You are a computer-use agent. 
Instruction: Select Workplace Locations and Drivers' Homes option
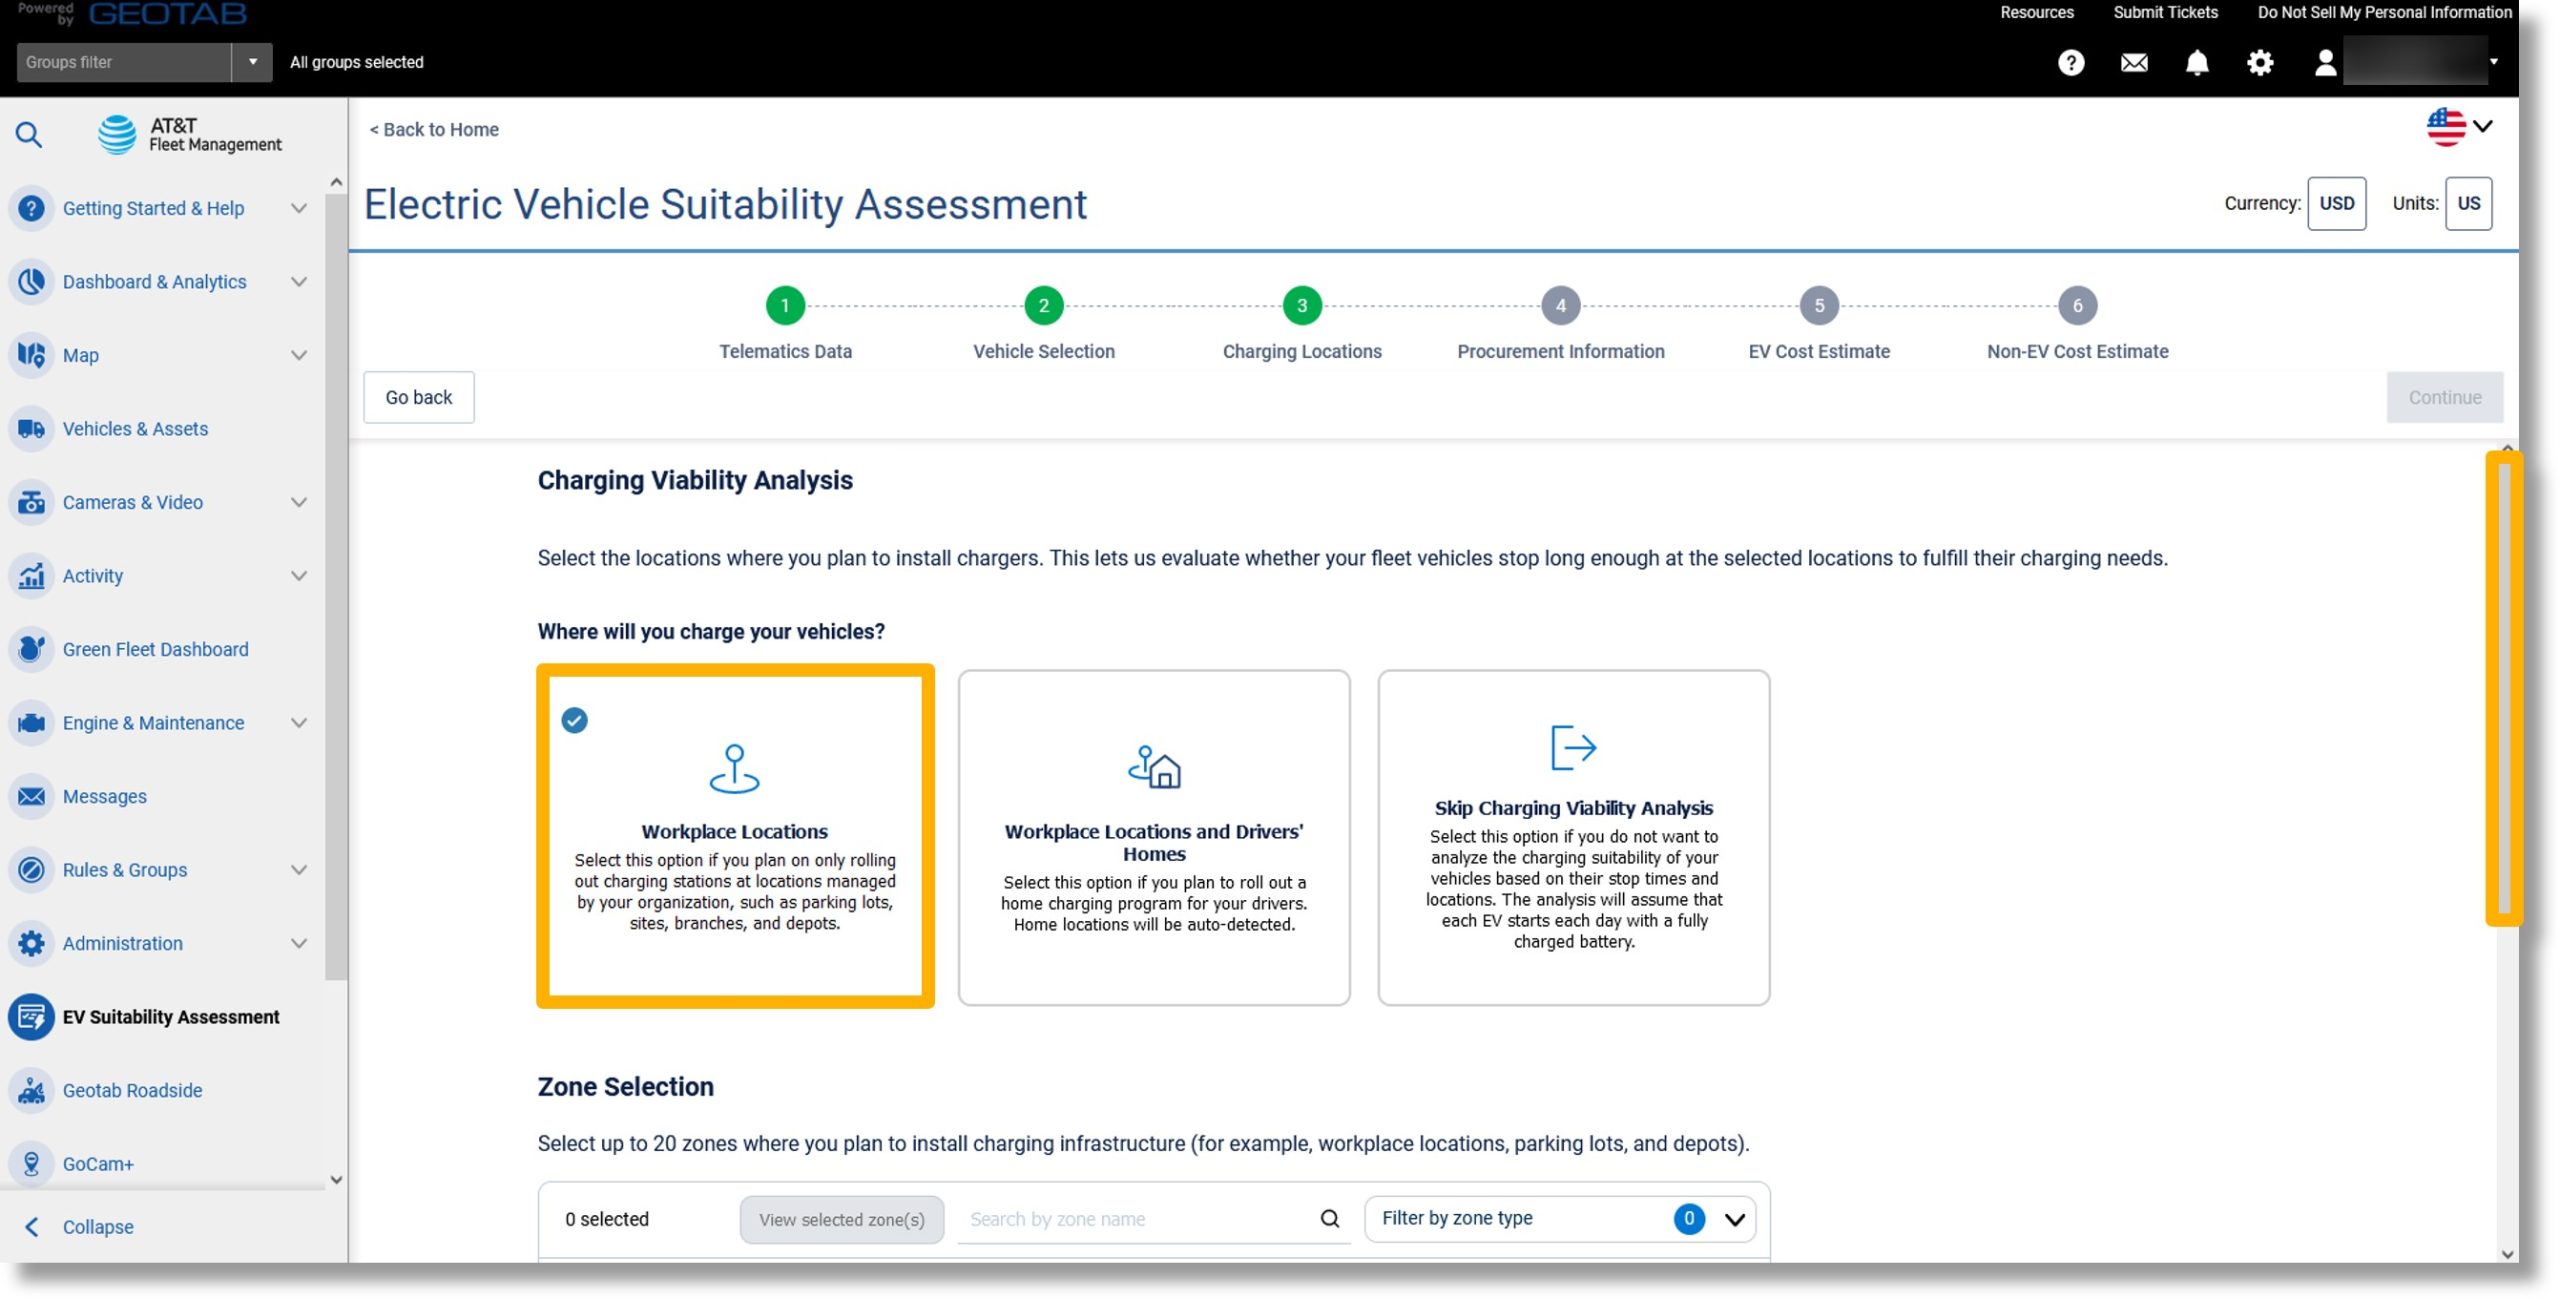(x=1154, y=835)
